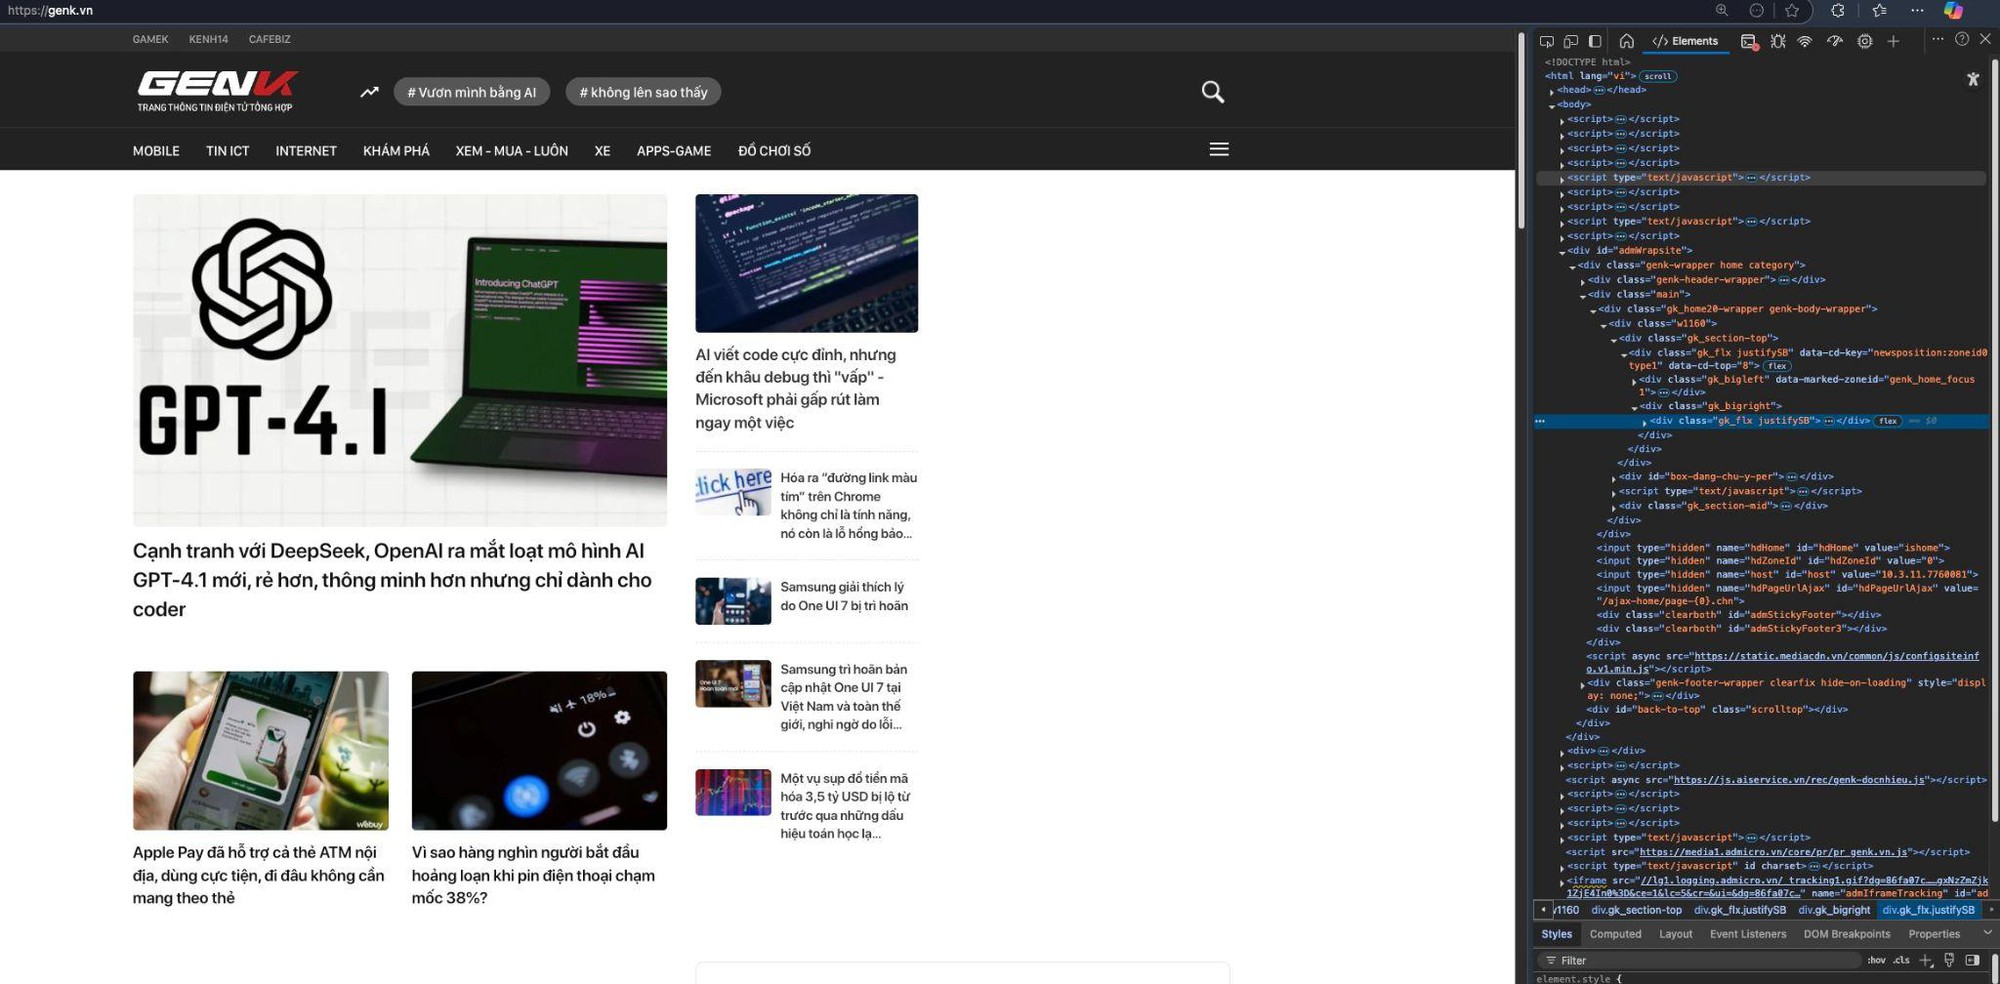Image resolution: width=2000 pixels, height=984 pixels.
Task: Open the KENH14 top bar link
Action: pos(208,39)
